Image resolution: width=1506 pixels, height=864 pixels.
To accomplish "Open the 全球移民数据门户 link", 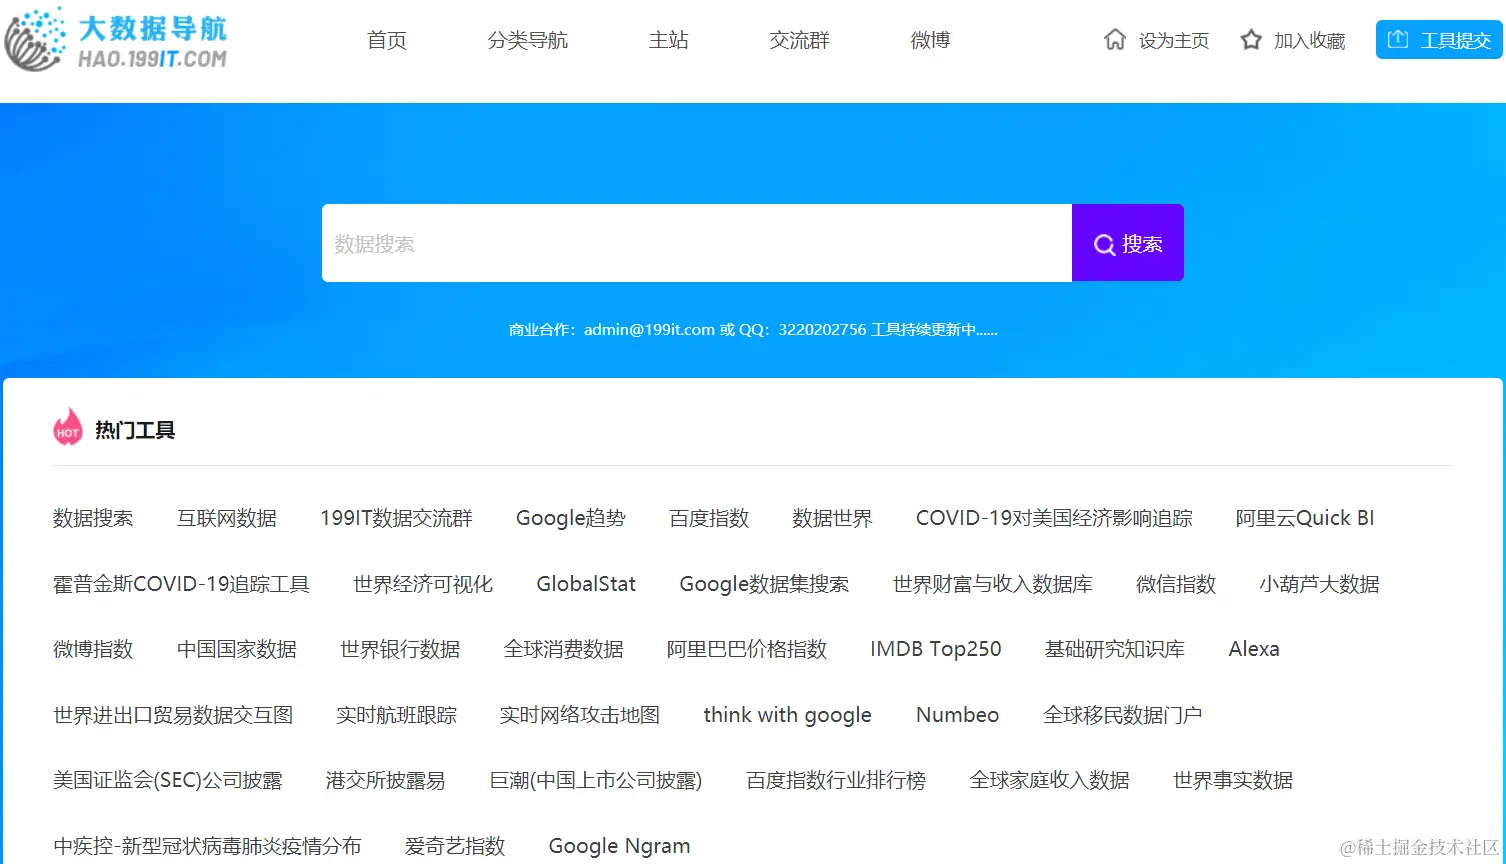I will (1122, 715).
